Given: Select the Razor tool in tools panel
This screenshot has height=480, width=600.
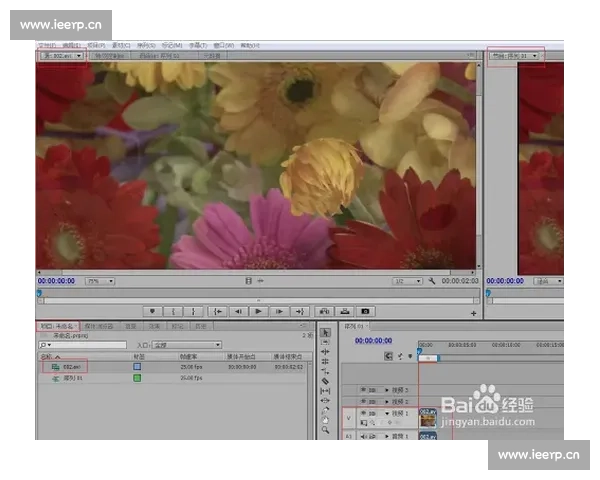Looking at the screenshot, I should [x=326, y=381].
